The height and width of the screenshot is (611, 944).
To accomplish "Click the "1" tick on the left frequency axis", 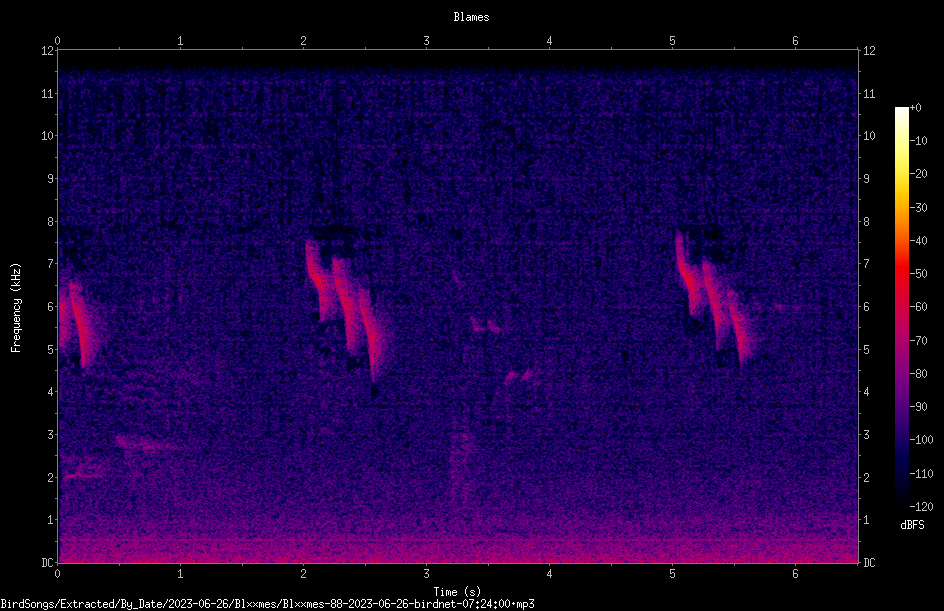I will pyautogui.click(x=51, y=520).
